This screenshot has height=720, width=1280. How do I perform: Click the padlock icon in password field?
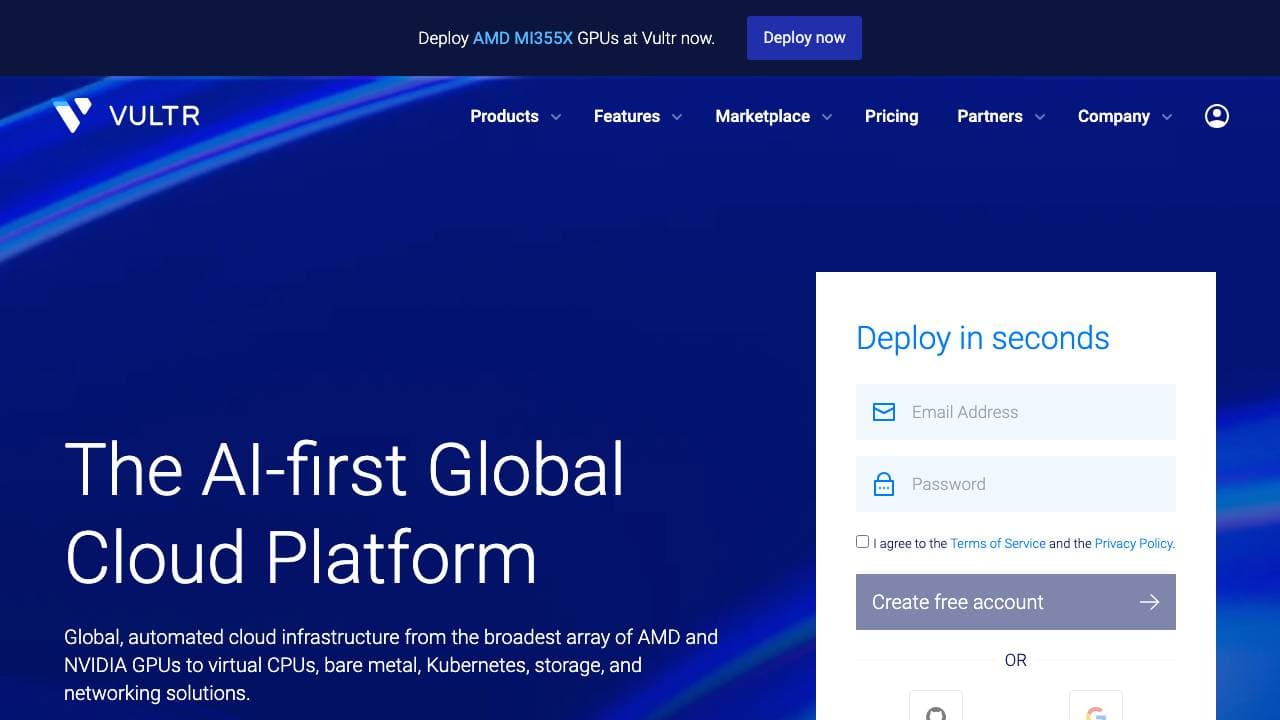coord(884,484)
